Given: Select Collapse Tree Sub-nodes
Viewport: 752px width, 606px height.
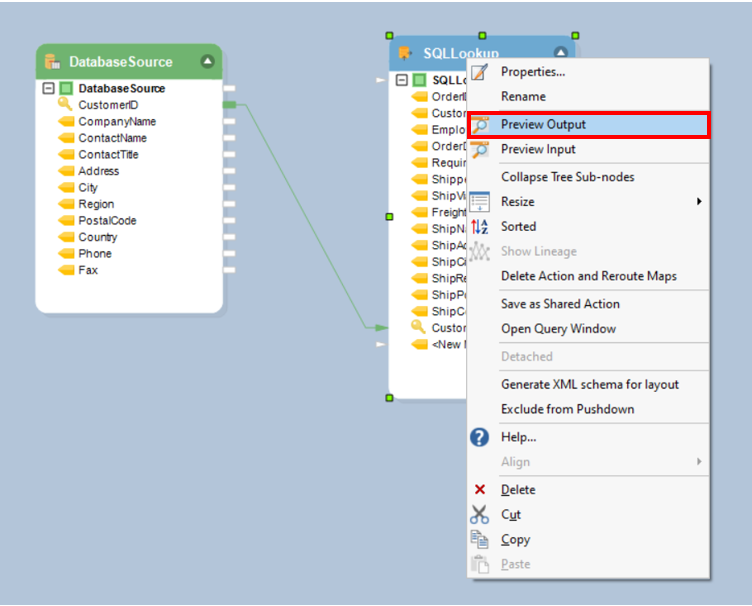Looking at the screenshot, I should pyautogui.click(x=567, y=177).
